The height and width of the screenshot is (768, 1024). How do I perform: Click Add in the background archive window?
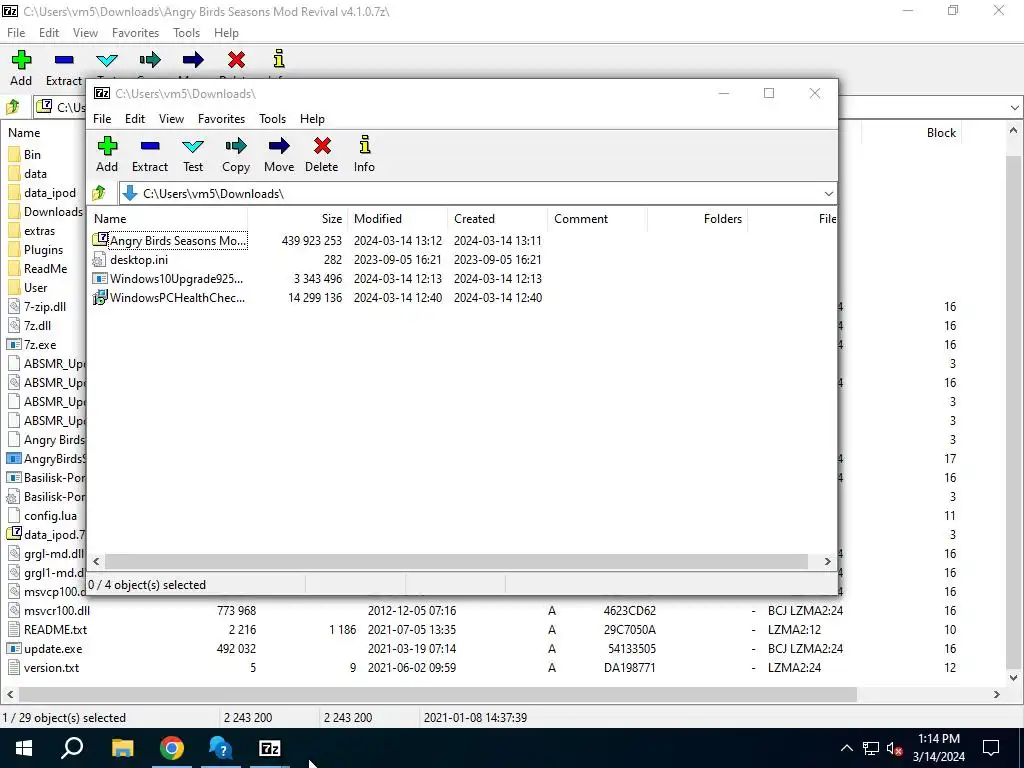(21, 69)
